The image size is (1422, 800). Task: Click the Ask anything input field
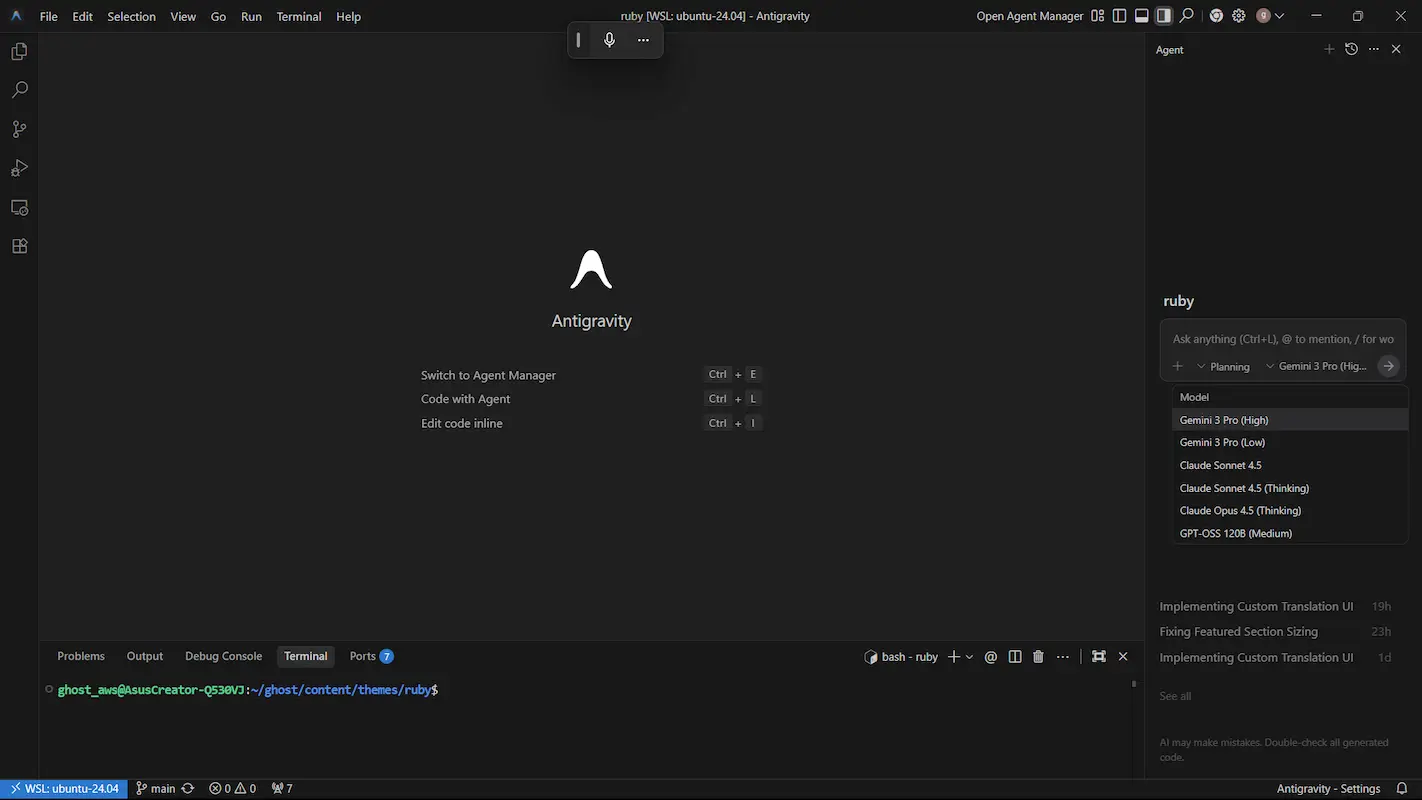[1282, 339]
